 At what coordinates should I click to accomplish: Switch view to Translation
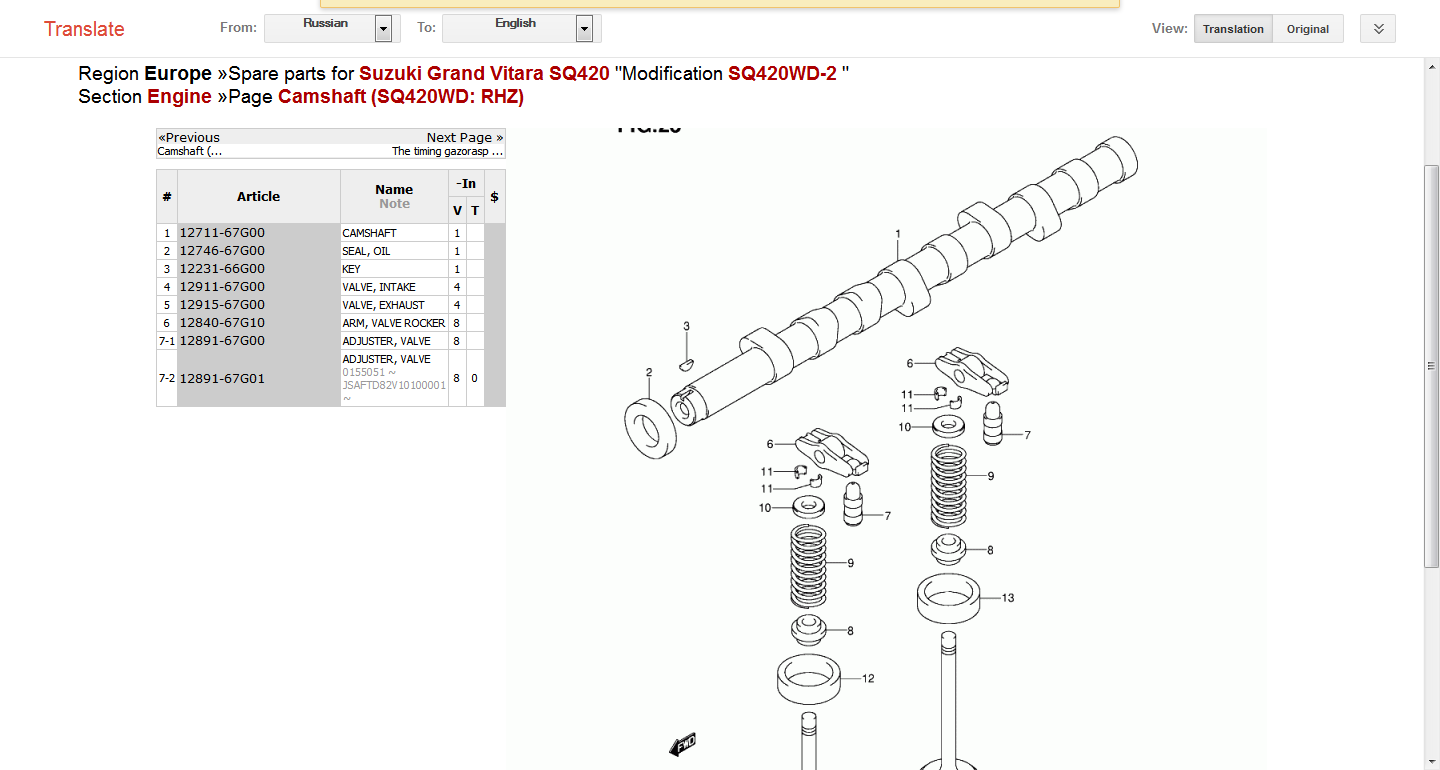point(1233,29)
